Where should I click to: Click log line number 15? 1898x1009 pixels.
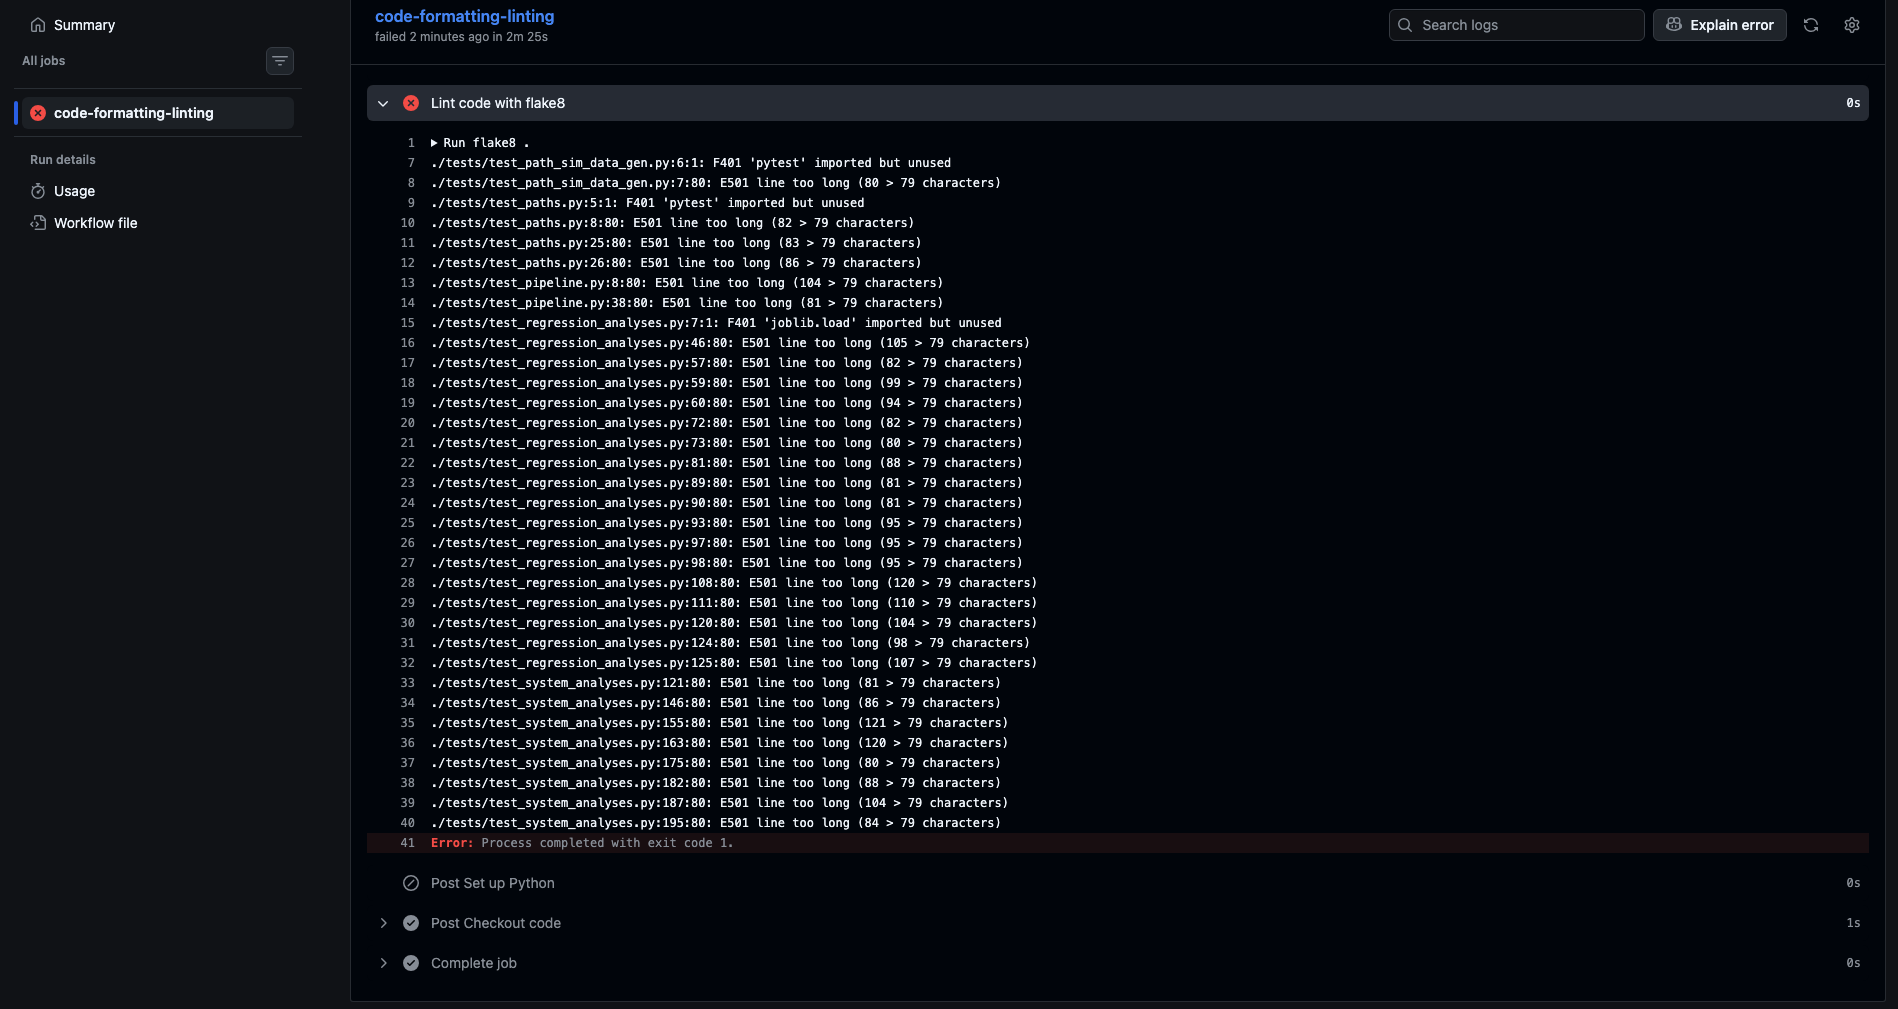click(x=407, y=323)
